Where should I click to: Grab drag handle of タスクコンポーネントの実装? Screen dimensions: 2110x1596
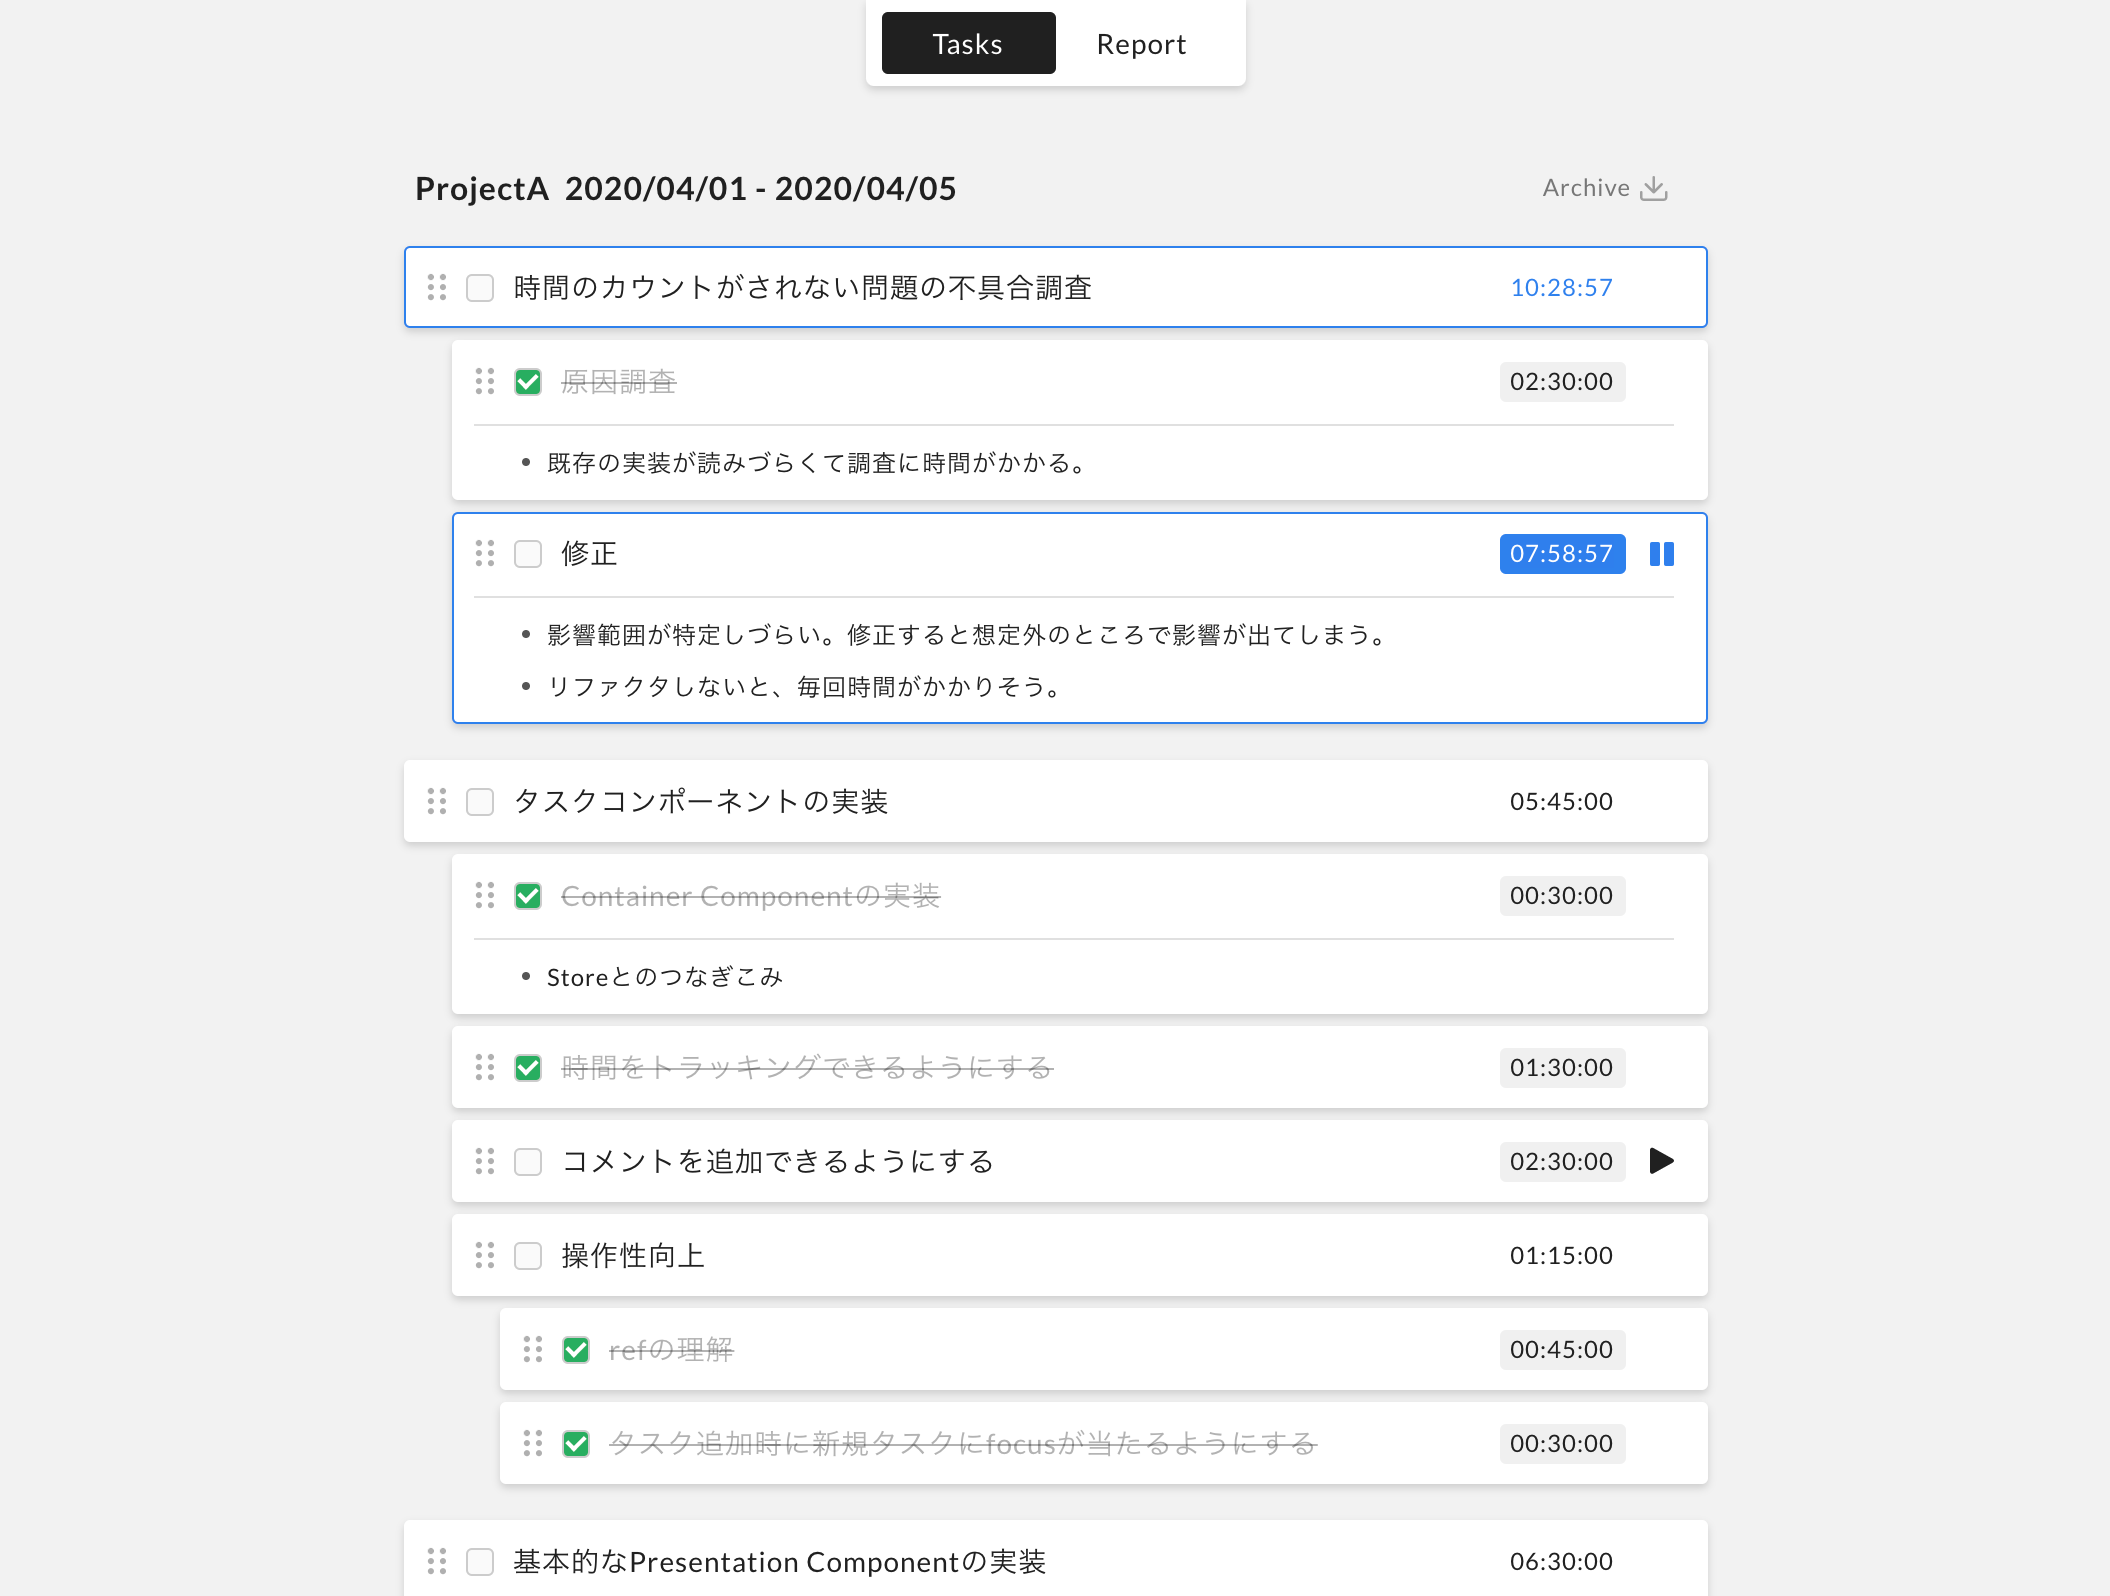[x=437, y=801]
